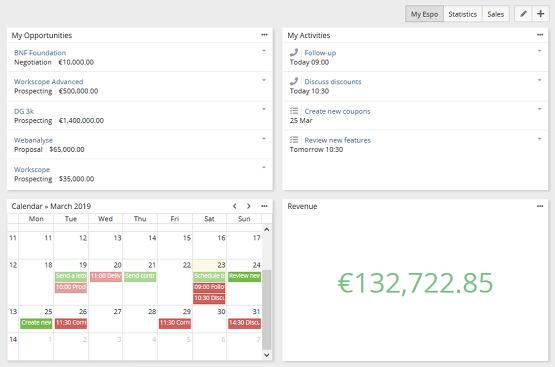Screen dimensions: 555x367
Task: Click calendar scrollbar up arrow
Action: coord(267,229)
